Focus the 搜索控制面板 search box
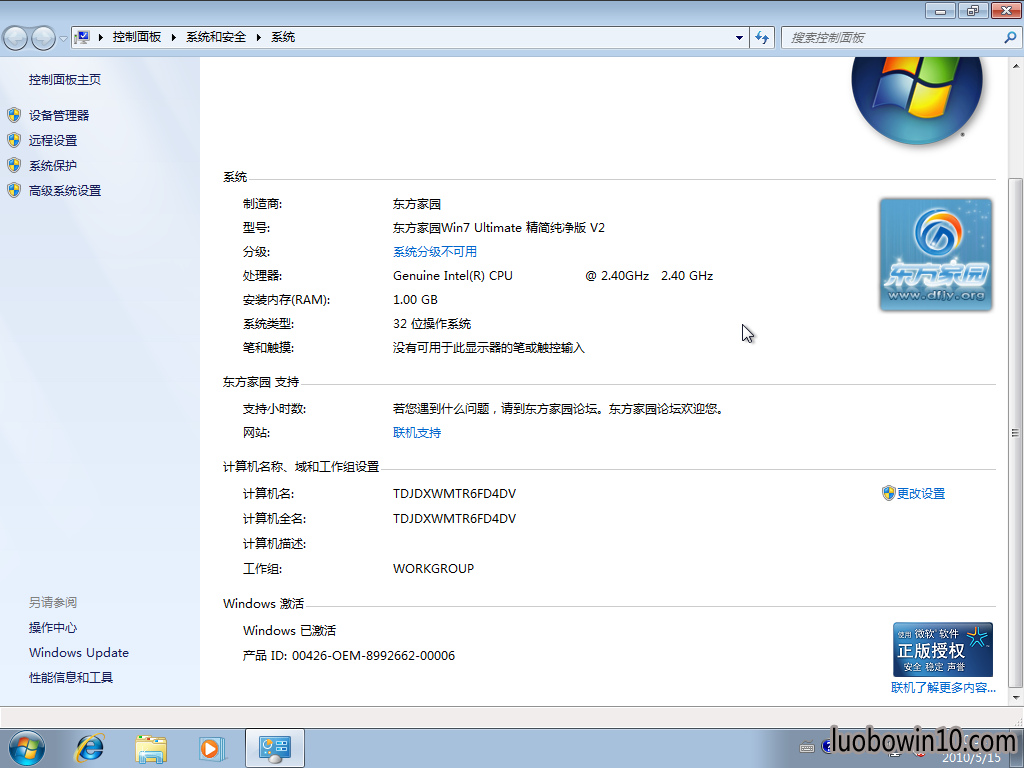 (892, 38)
